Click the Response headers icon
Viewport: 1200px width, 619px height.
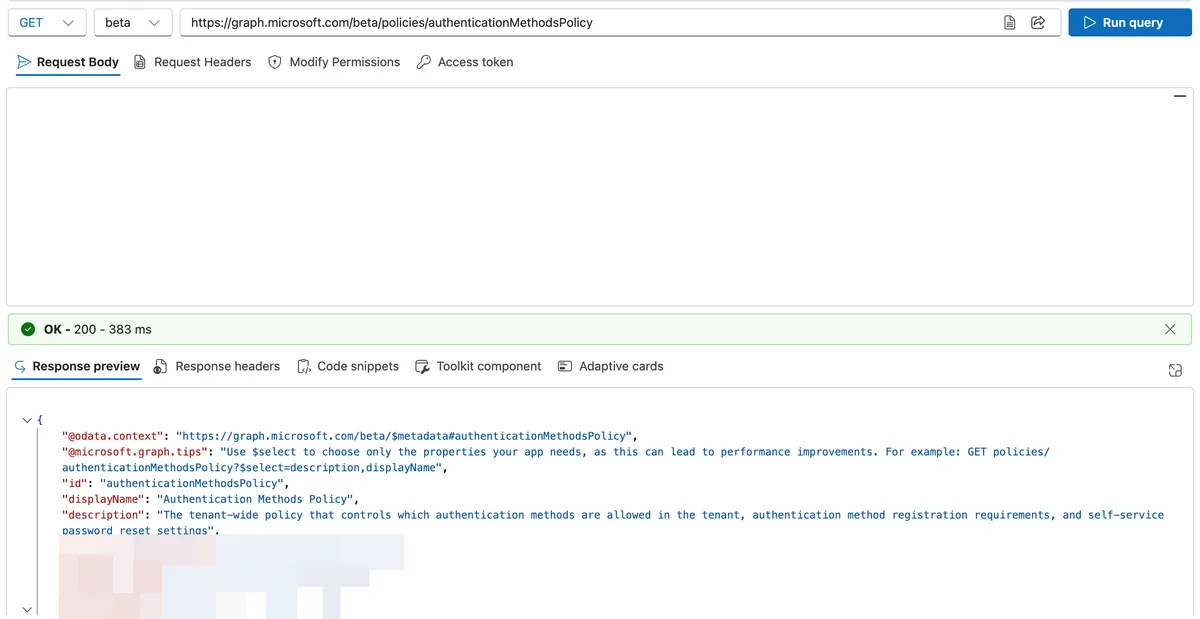point(160,367)
